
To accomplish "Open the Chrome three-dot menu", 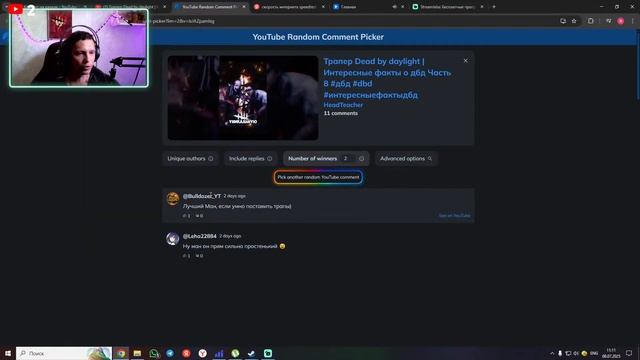I will [633, 21].
